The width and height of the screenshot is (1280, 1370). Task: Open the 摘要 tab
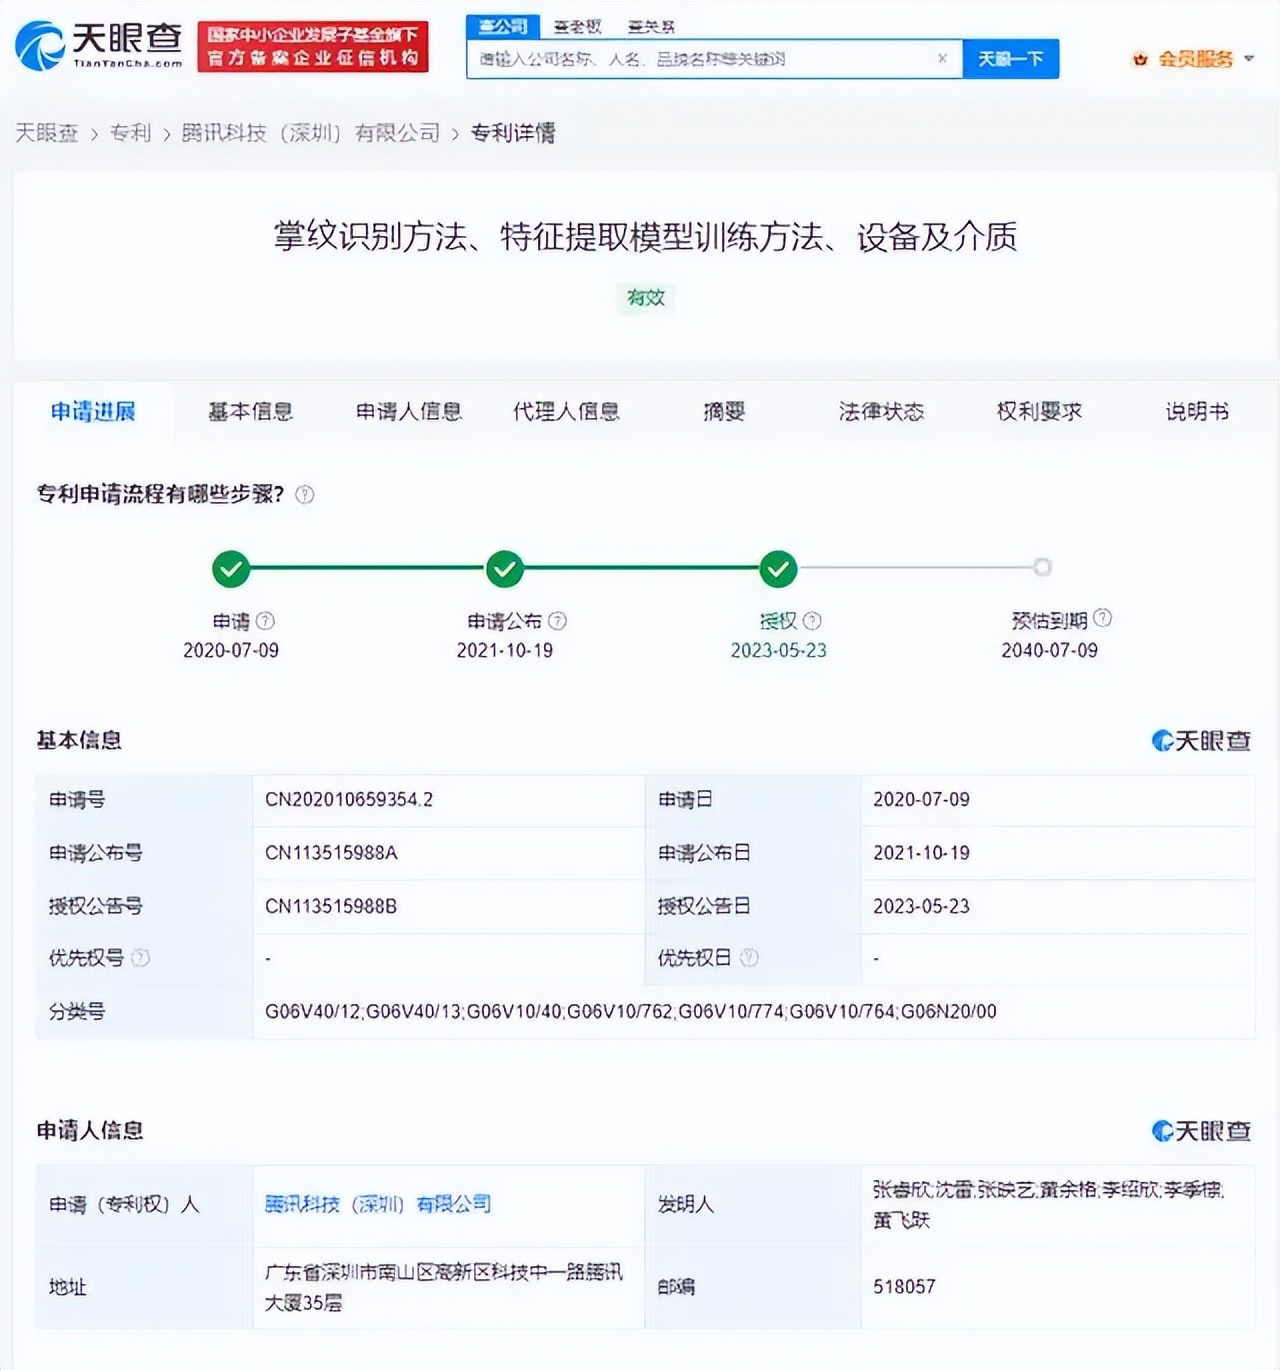coord(723,412)
